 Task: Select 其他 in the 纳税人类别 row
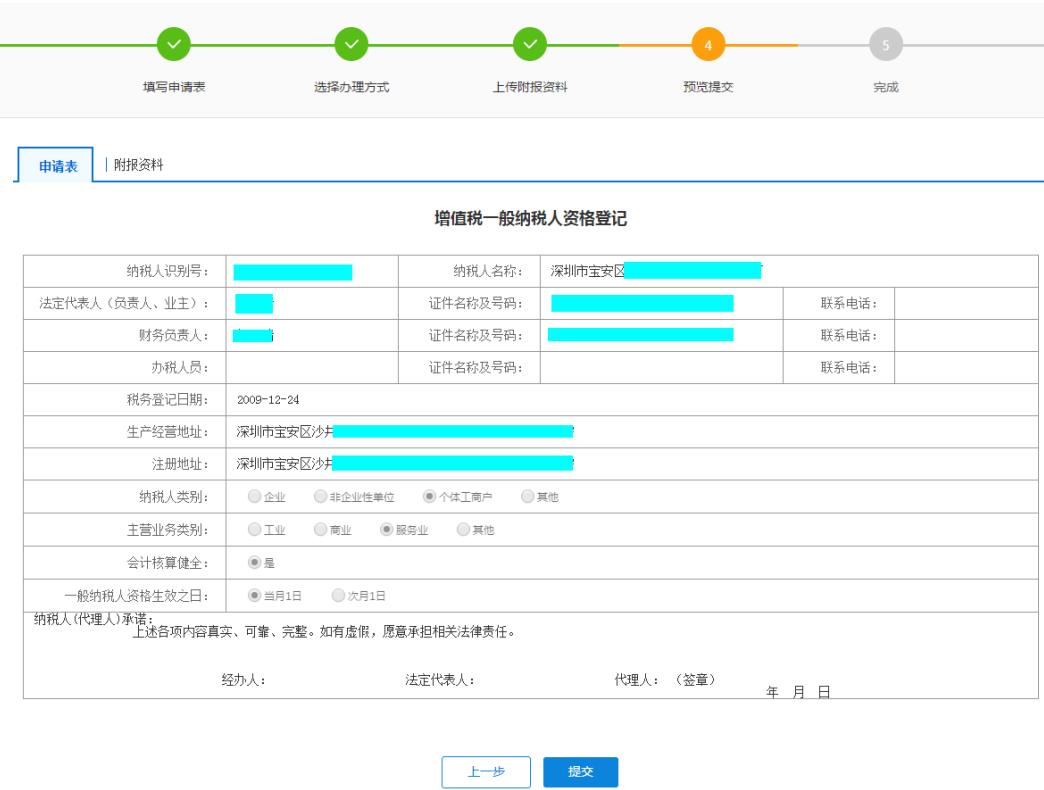click(527, 497)
